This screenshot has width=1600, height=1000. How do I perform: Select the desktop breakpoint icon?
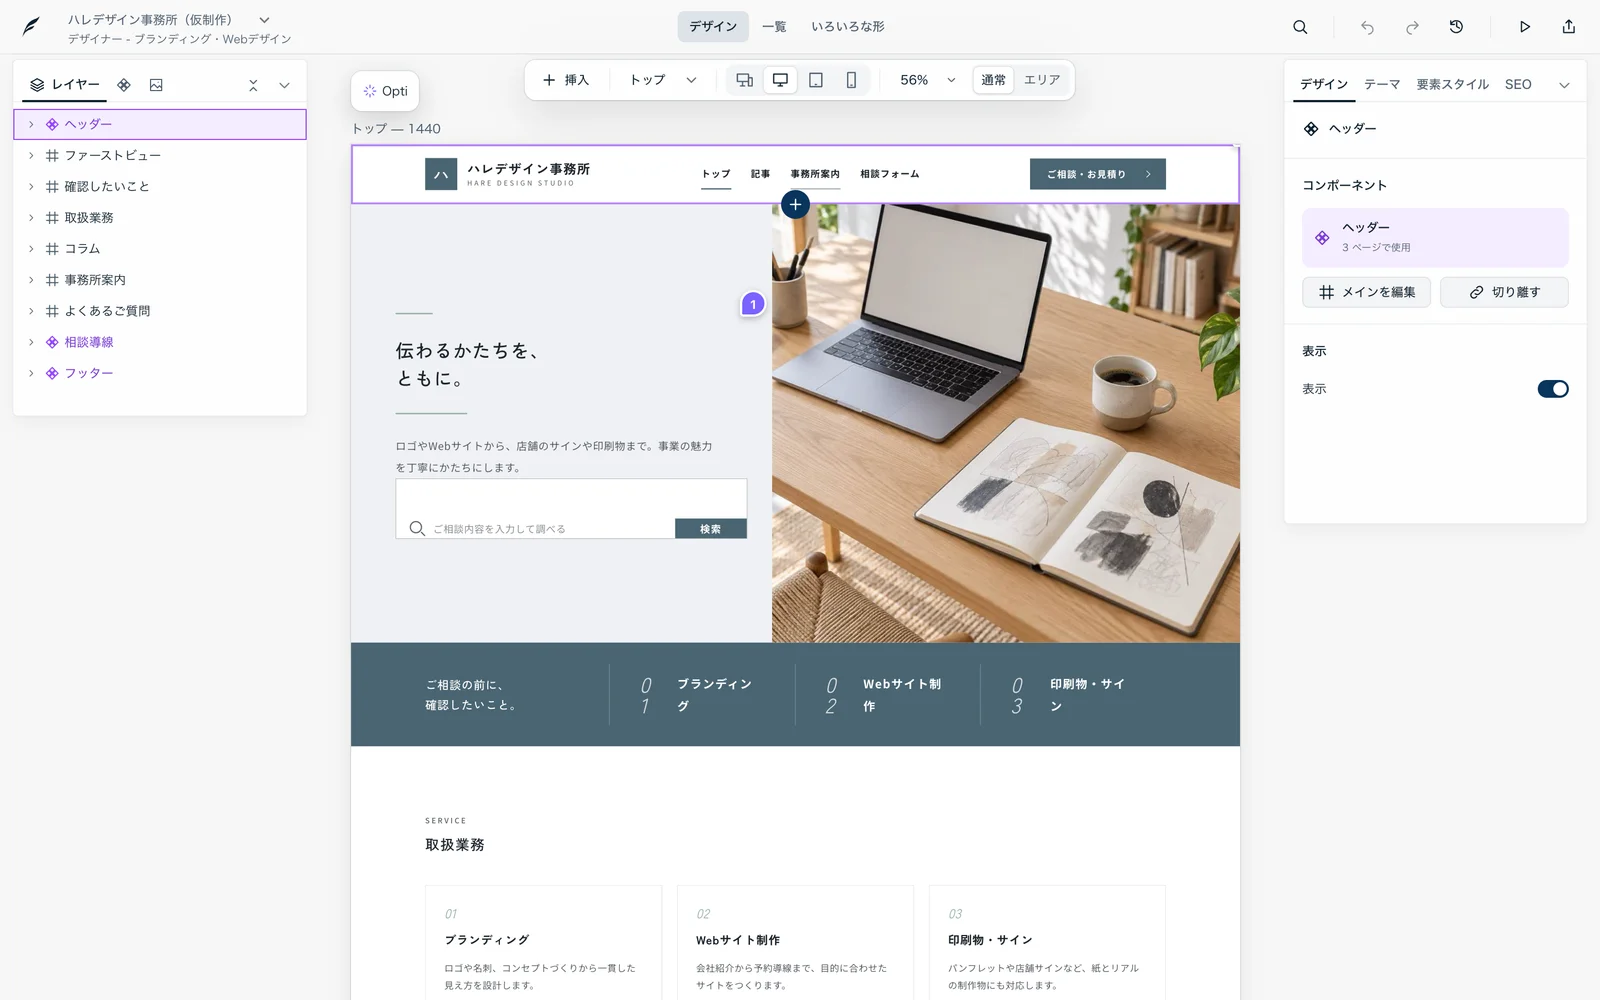point(780,80)
